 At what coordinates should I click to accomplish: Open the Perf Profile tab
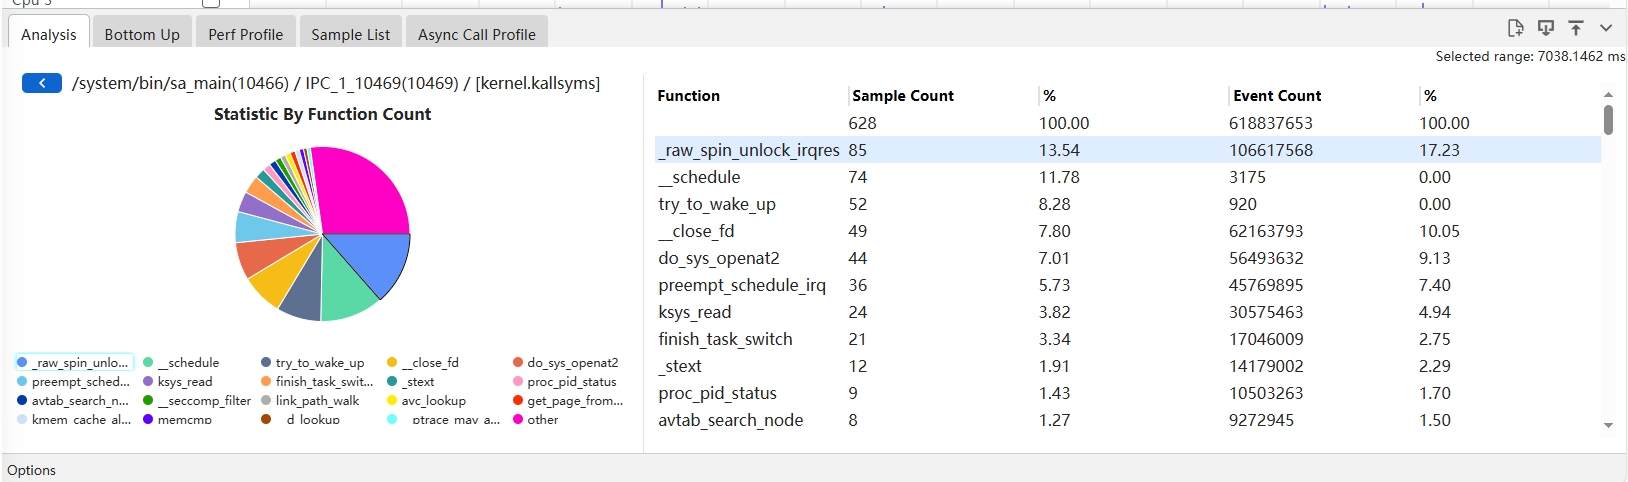[x=245, y=34]
